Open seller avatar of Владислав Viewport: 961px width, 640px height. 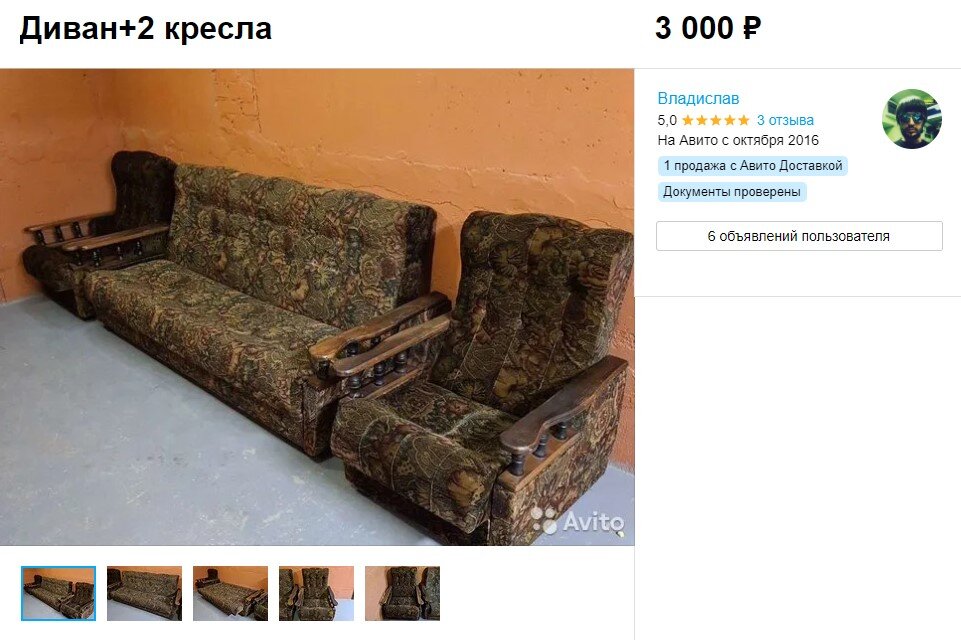tap(911, 119)
